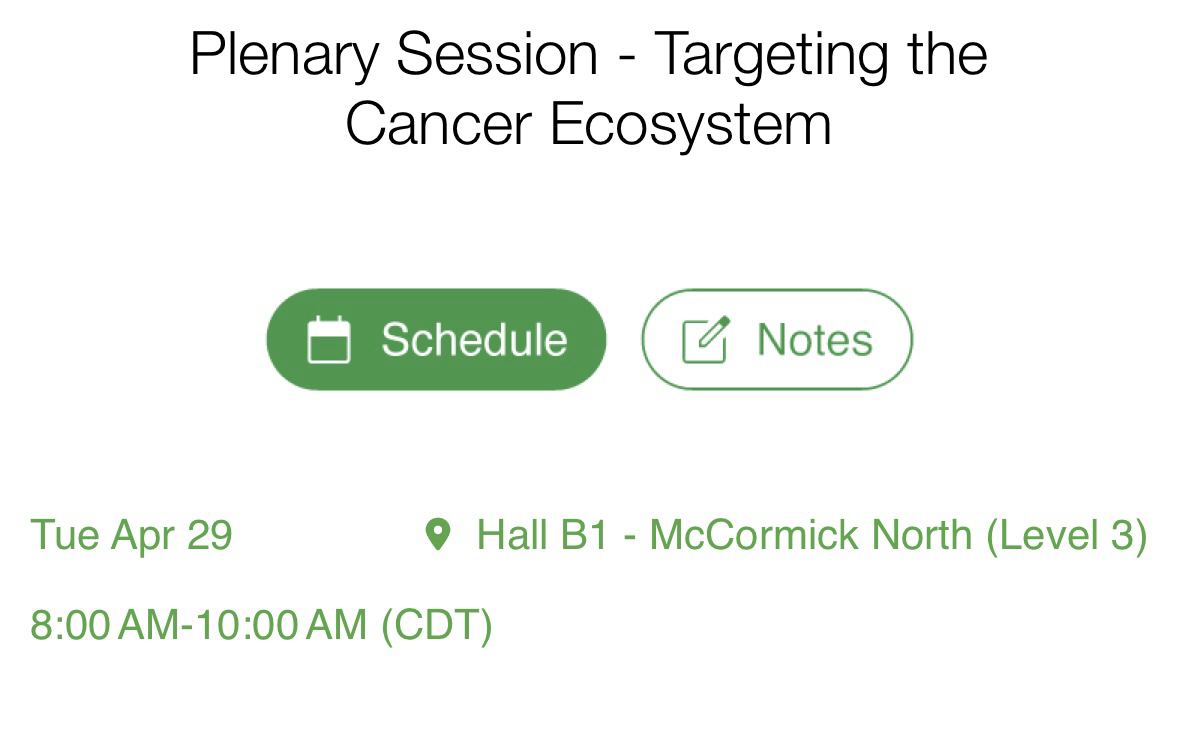The height and width of the screenshot is (732, 1179).
Task: Click the "Cancer Ecosystem" title line
Action: pyautogui.click(x=588, y=124)
